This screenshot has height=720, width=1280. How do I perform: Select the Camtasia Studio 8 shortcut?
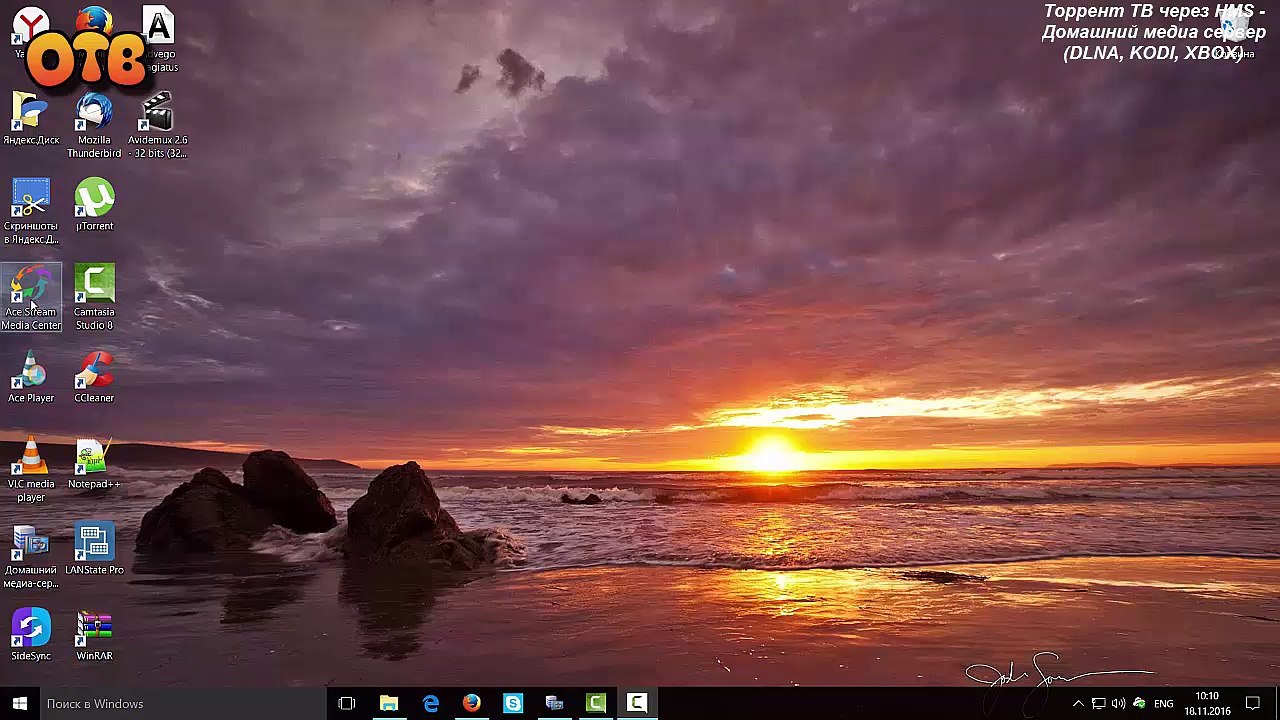pyautogui.click(x=94, y=298)
